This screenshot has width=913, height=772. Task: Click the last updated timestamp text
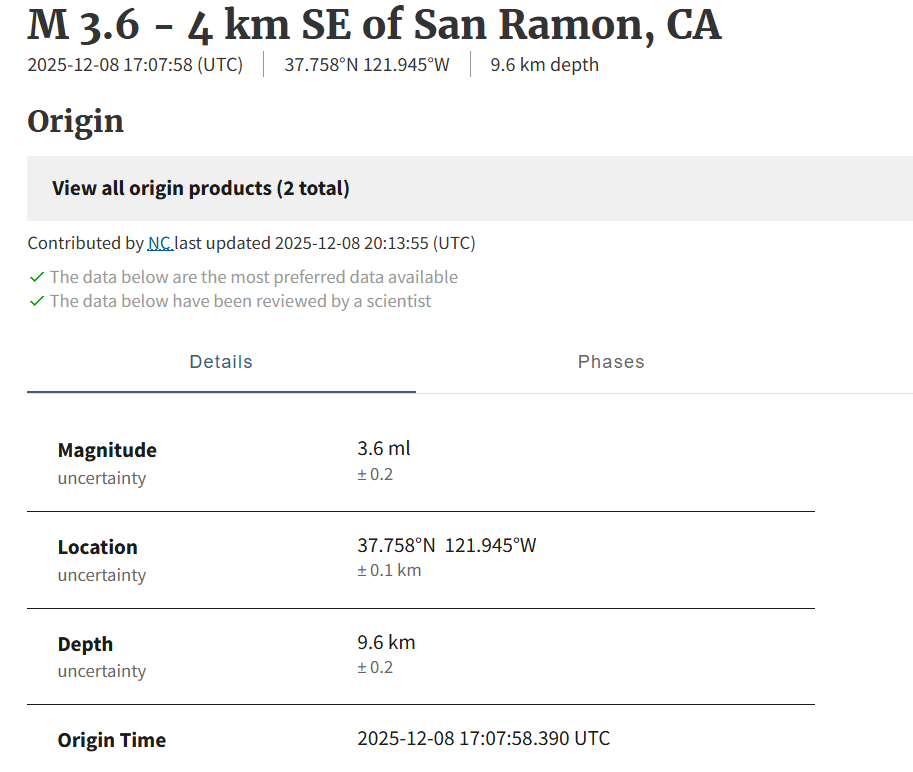[x=375, y=243]
